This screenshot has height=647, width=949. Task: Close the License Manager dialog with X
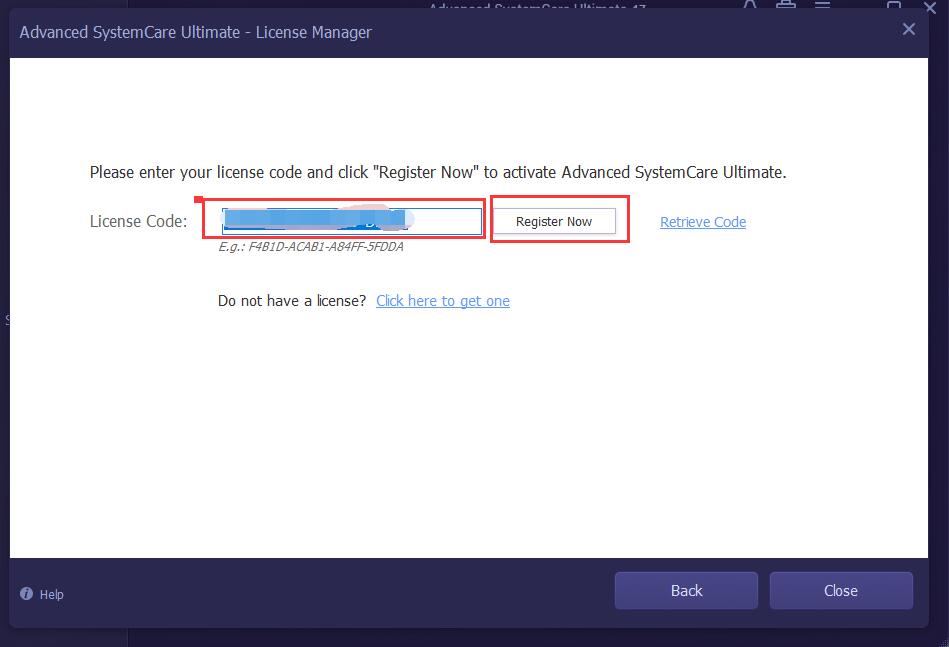(x=908, y=29)
